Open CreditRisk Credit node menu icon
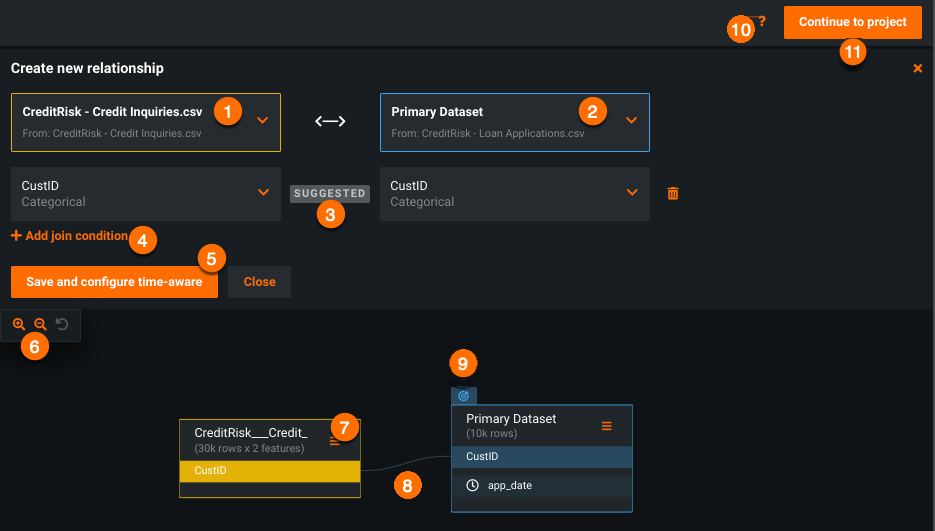 tap(335, 440)
